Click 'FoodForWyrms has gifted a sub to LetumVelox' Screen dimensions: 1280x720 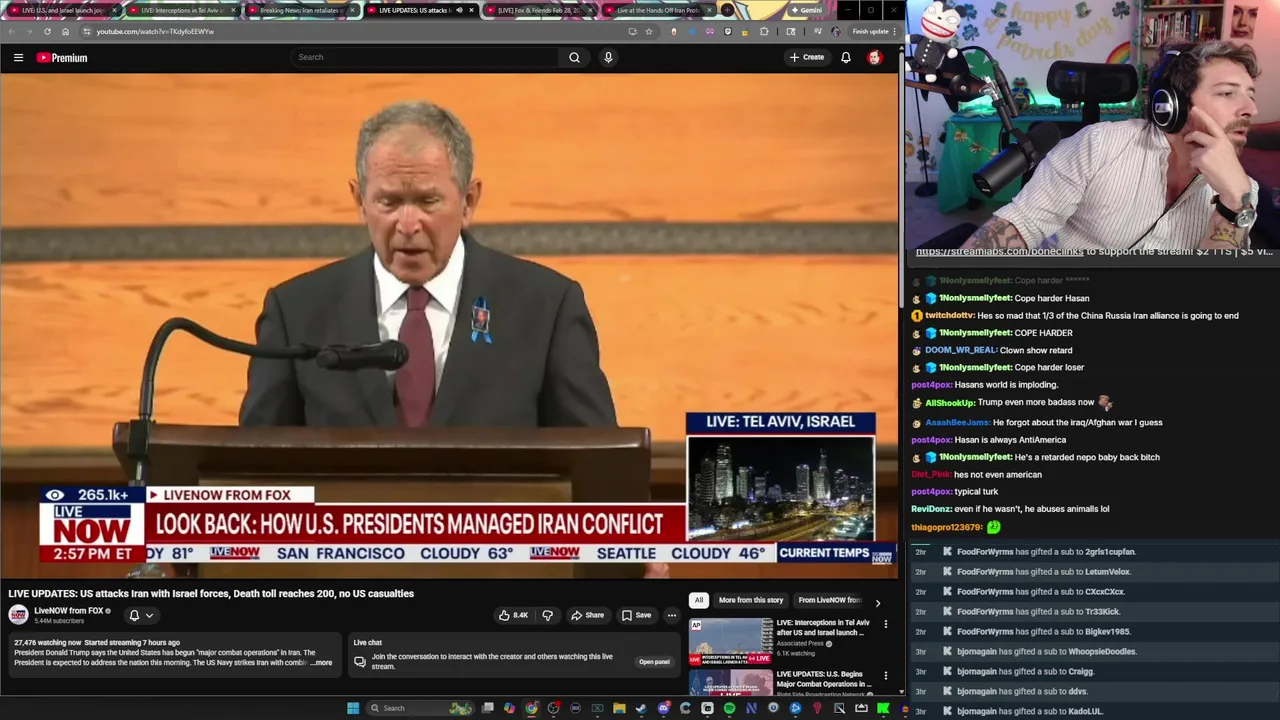pyautogui.click(x=1043, y=572)
